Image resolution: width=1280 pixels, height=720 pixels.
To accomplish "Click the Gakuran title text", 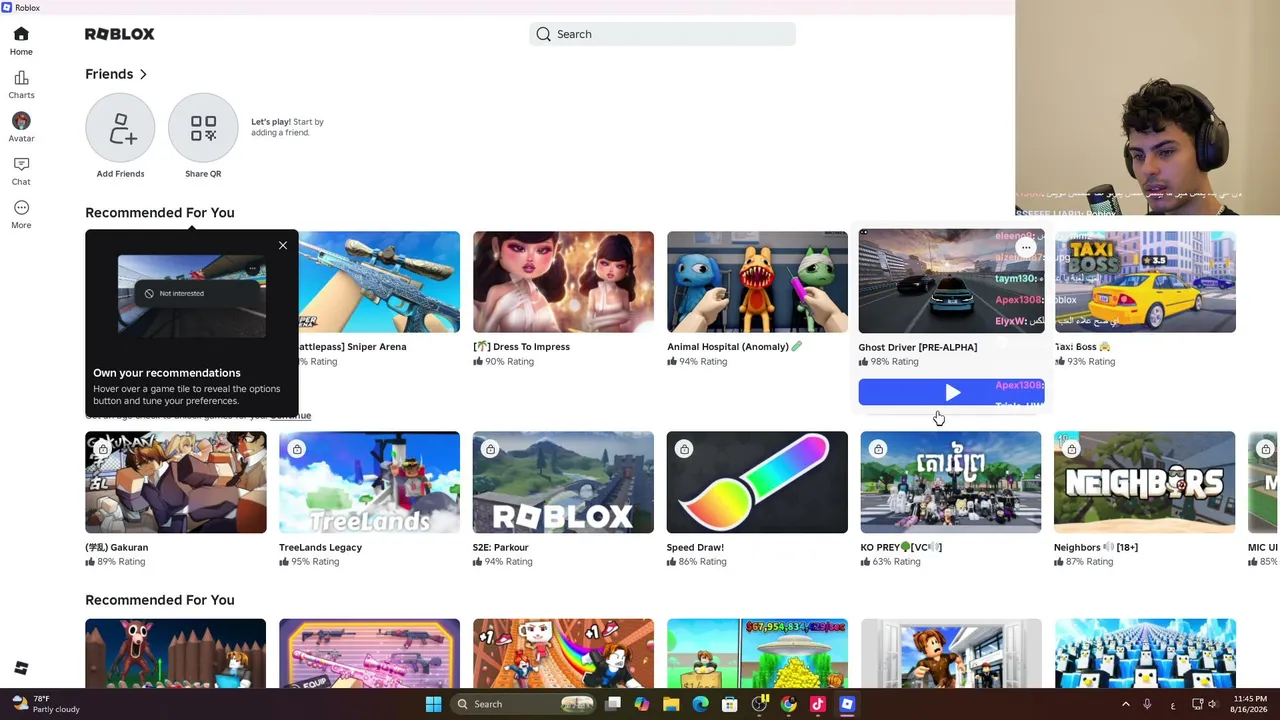I will (x=117, y=547).
